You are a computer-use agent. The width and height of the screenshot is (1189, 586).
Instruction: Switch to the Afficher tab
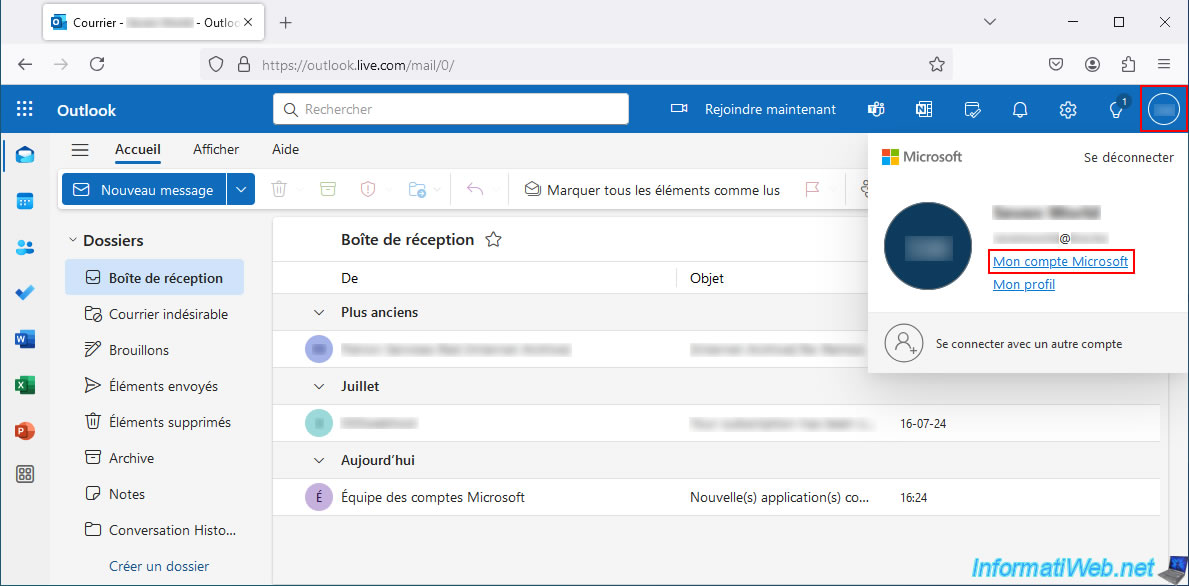pos(216,149)
